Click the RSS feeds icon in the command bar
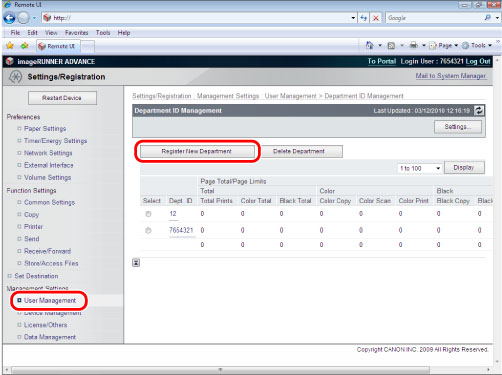 click(x=391, y=46)
